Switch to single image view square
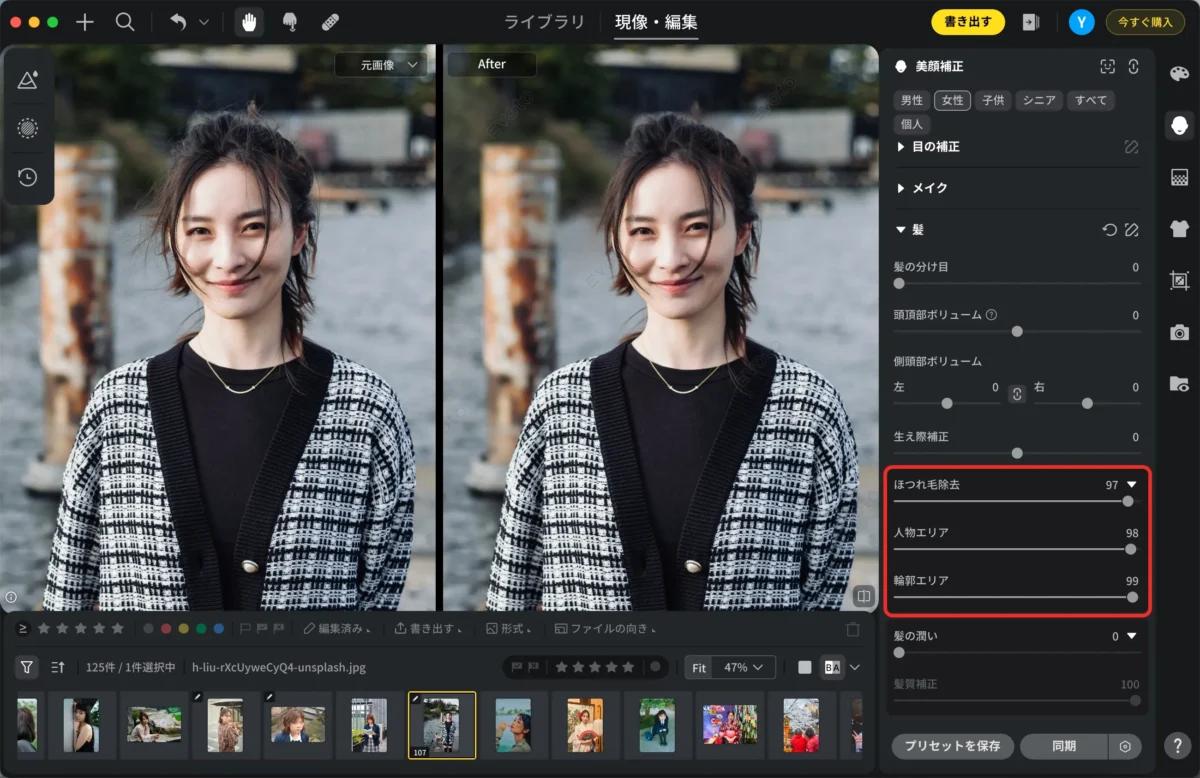 [x=805, y=667]
